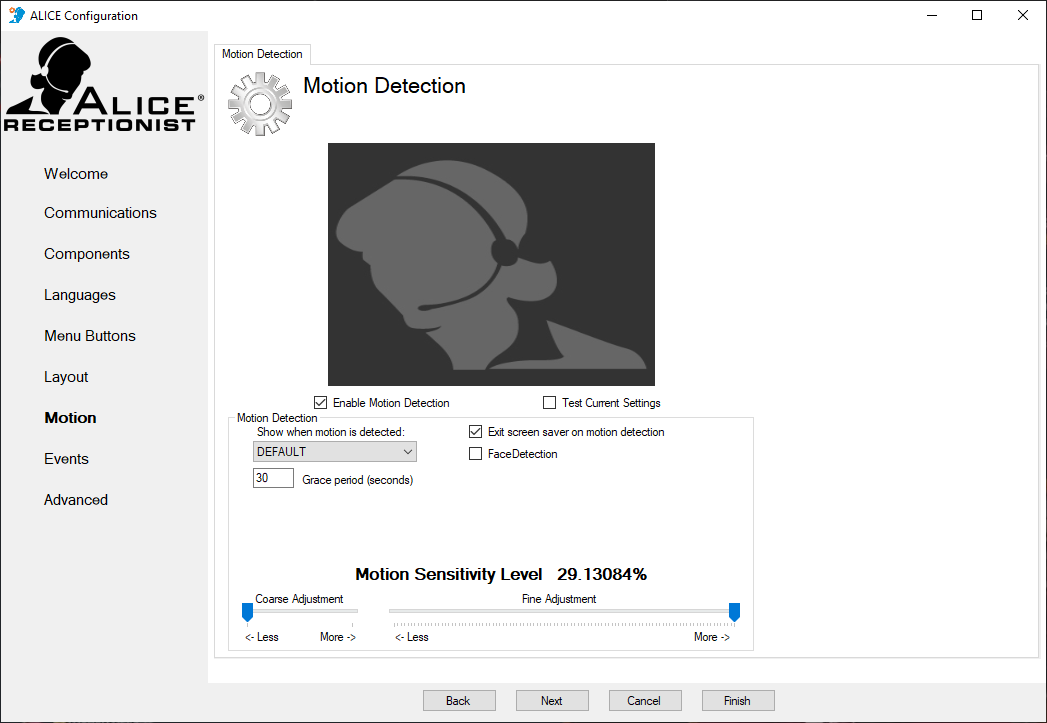Open the Welcome section in the sidebar
Screen dimensions: 1047x723
(75, 173)
